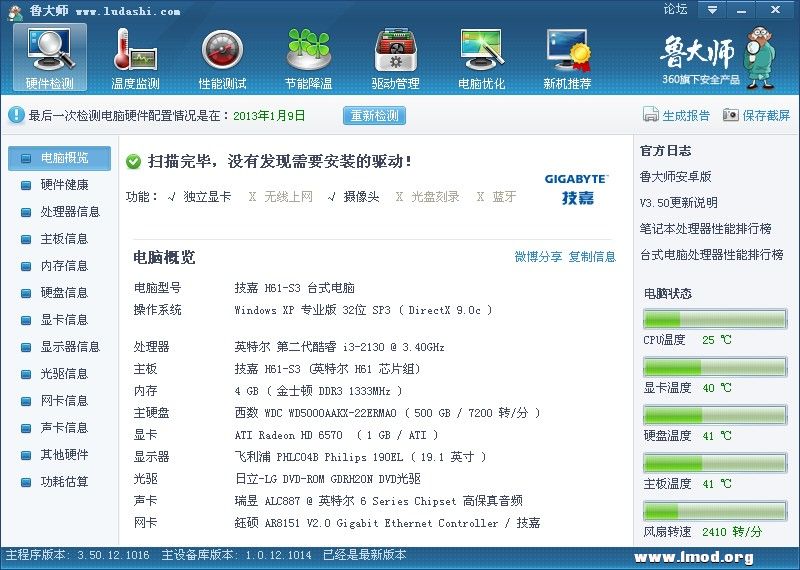Go to 驱动管理 driver management

[x=395, y=57]
